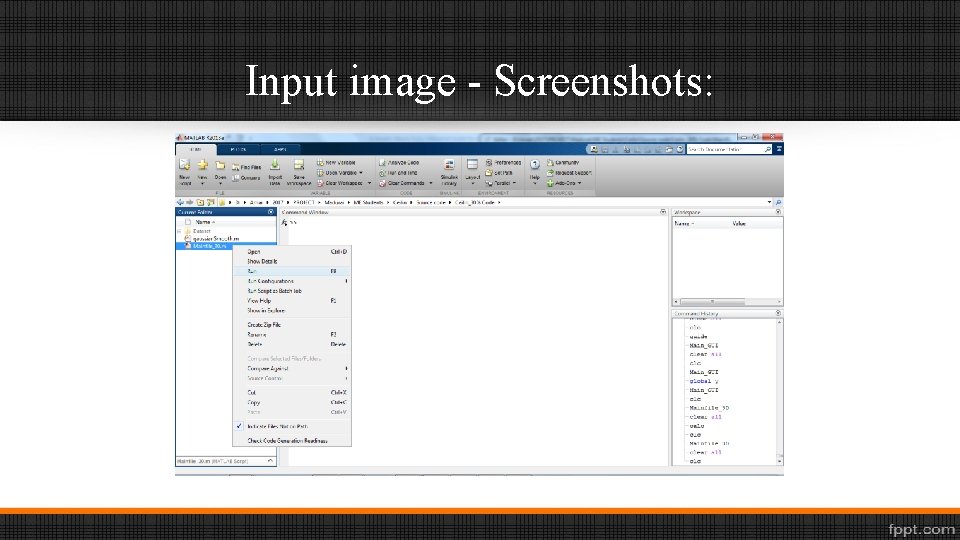Expand the file details panel chevron
The height and width of the screenshot is (540, 960).
point(270,460)
